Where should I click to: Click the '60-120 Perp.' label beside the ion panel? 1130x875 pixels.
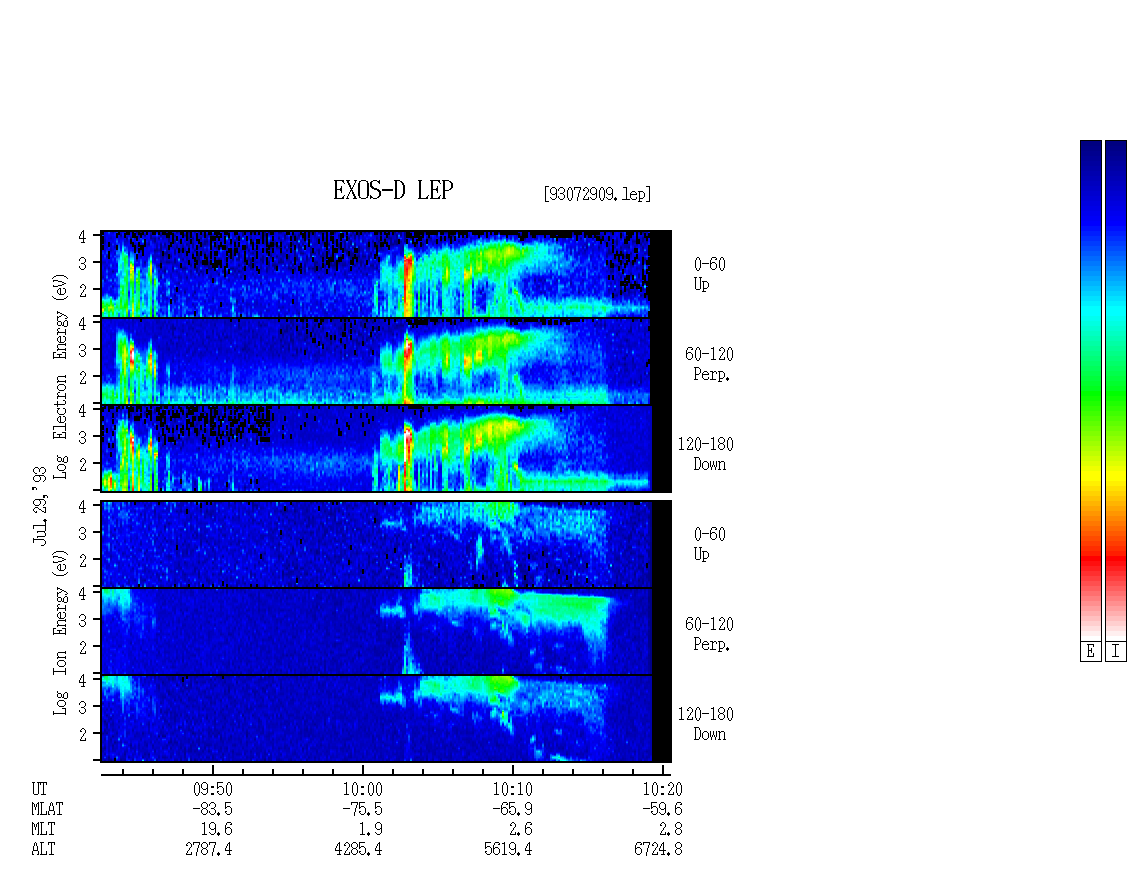coord(709,634)
